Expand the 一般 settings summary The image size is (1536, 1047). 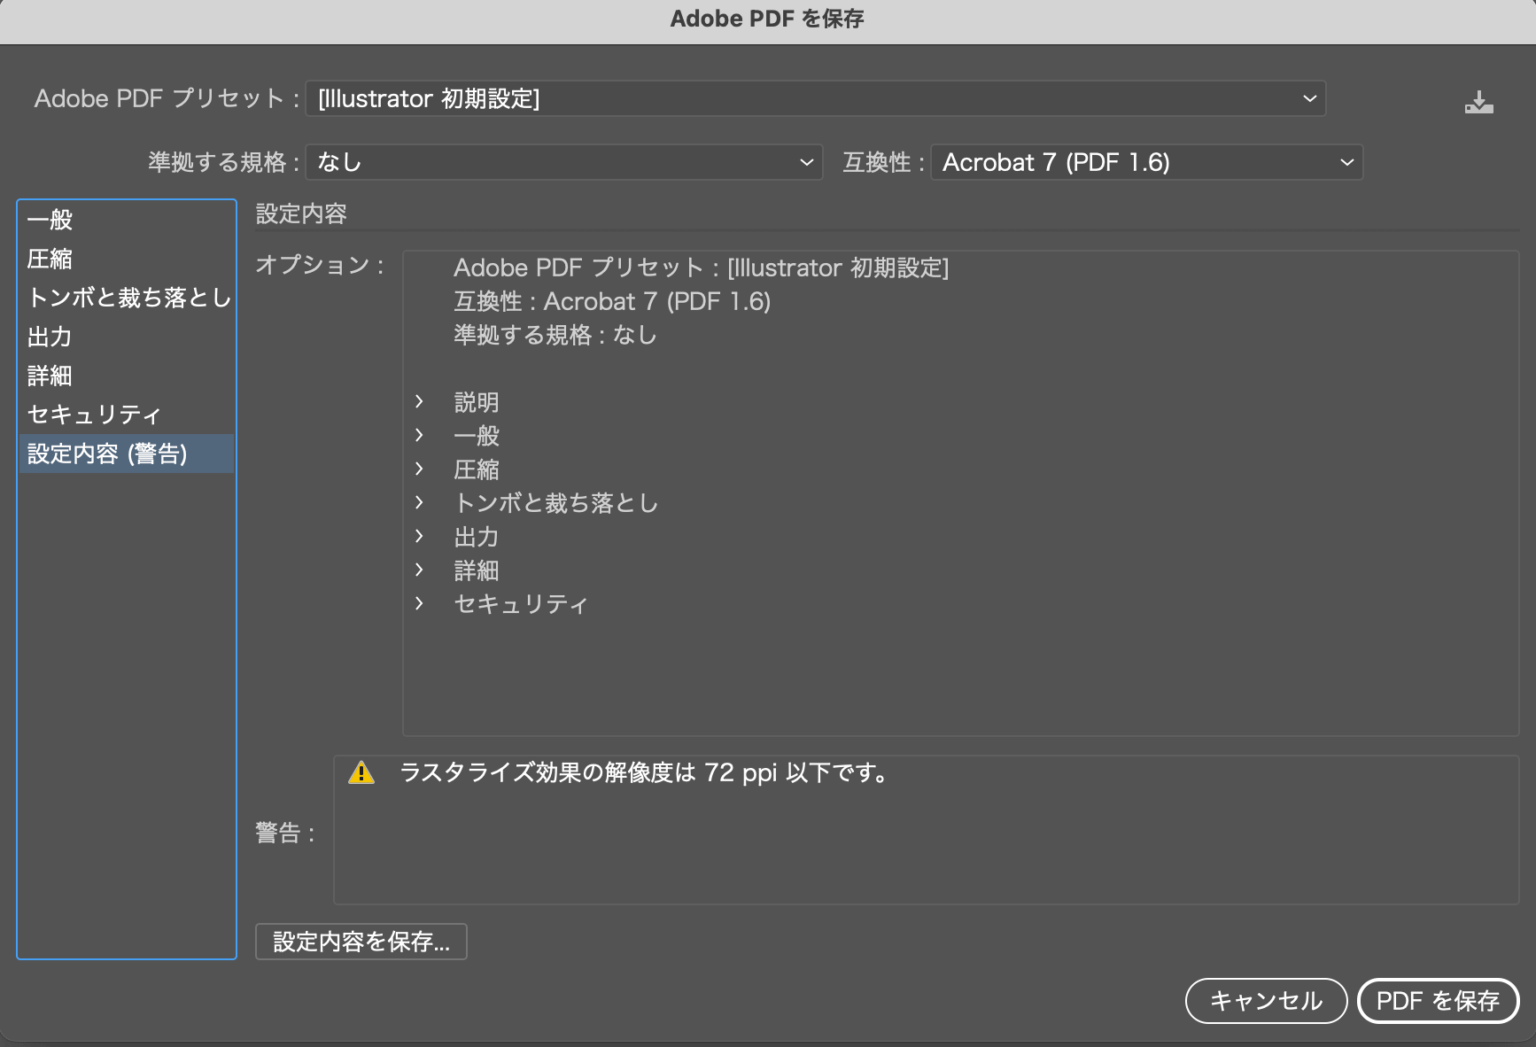[419, 436]
